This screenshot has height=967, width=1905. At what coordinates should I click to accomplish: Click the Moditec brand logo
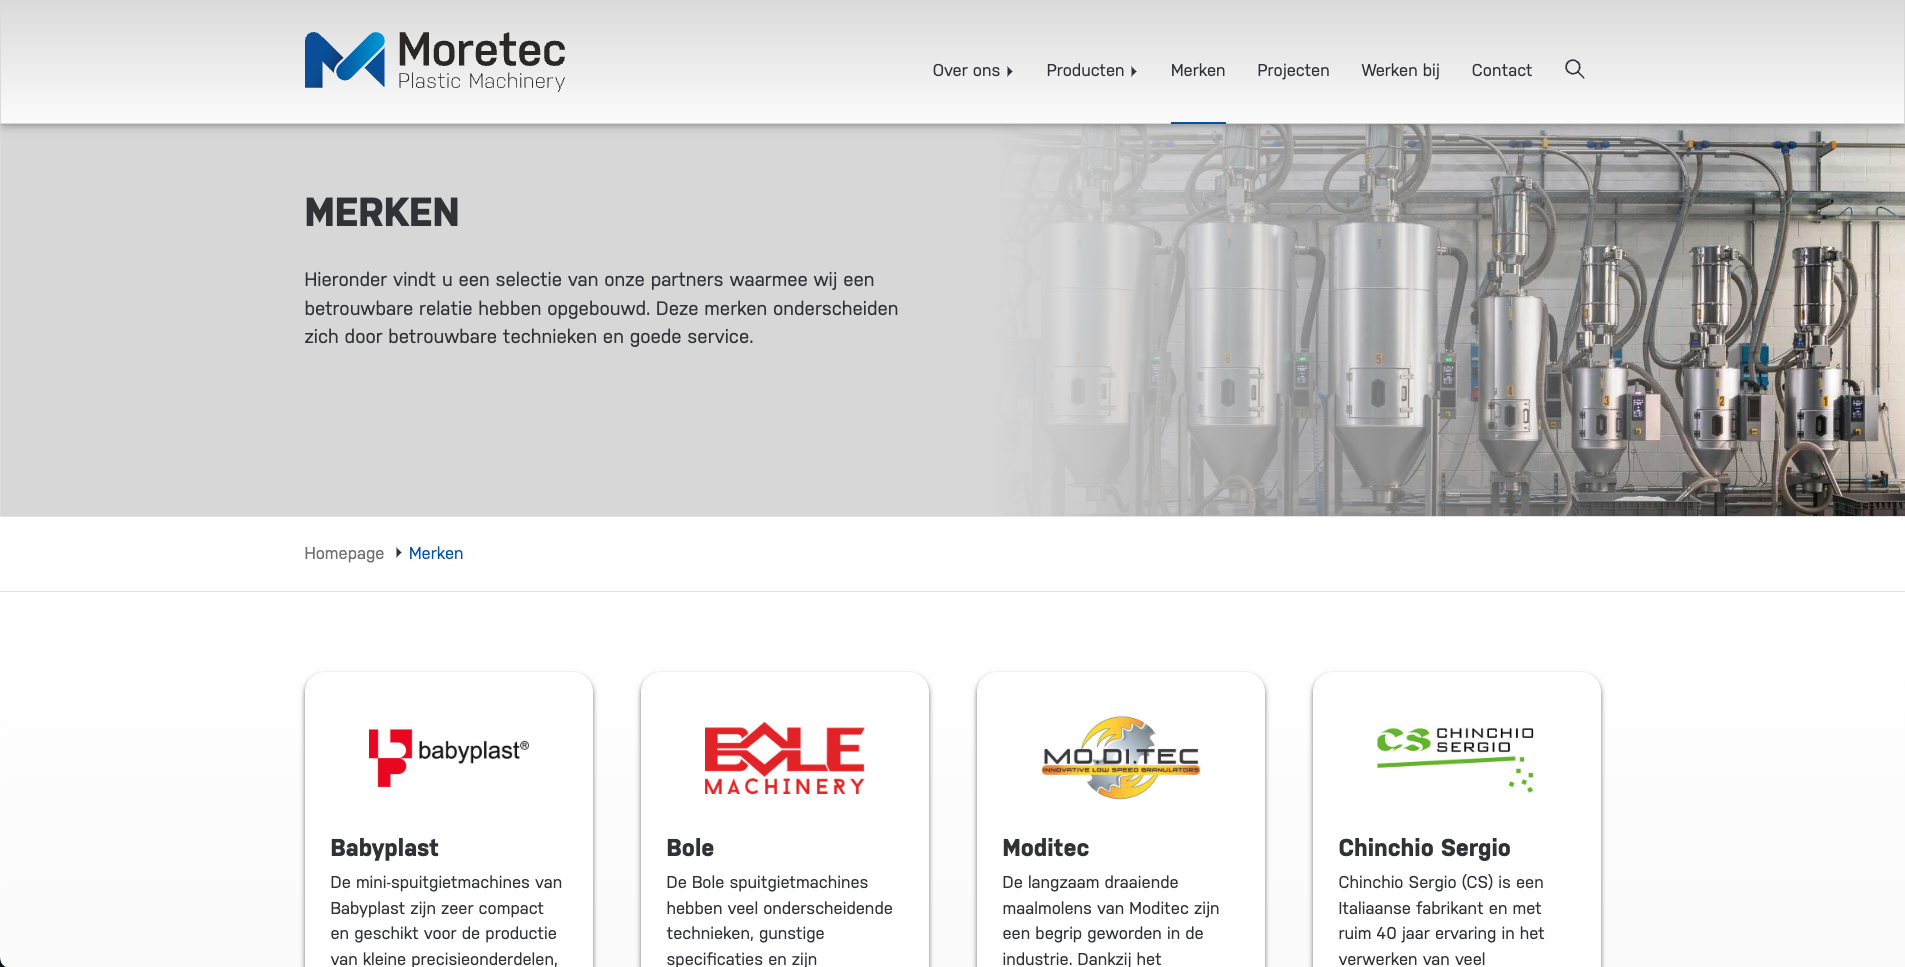[1121, 758]
